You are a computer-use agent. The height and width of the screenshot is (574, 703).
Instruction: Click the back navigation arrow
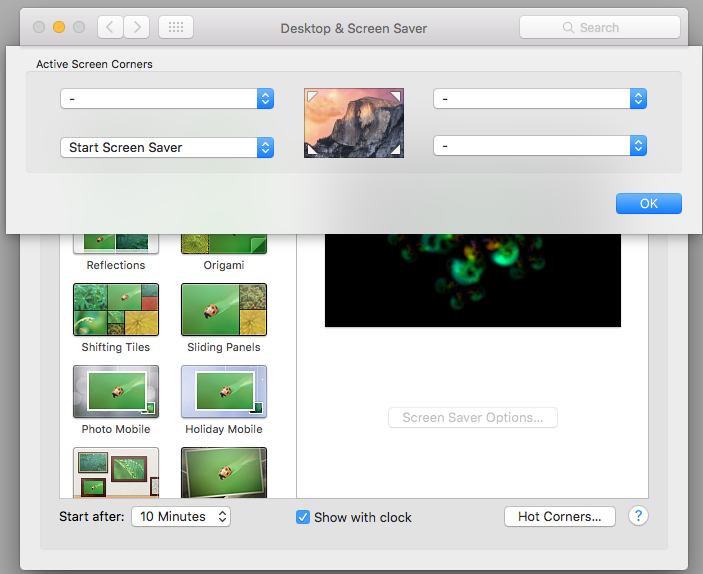(110, 27)
